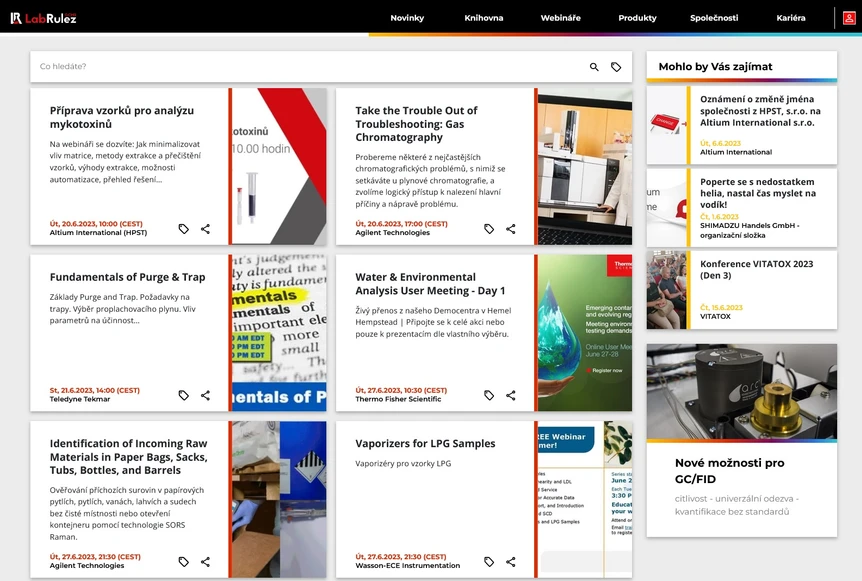This screenshot has width=862, height=581.
Task: Click the tag icon on Raw Materials identification card
Action: point(183,562)
